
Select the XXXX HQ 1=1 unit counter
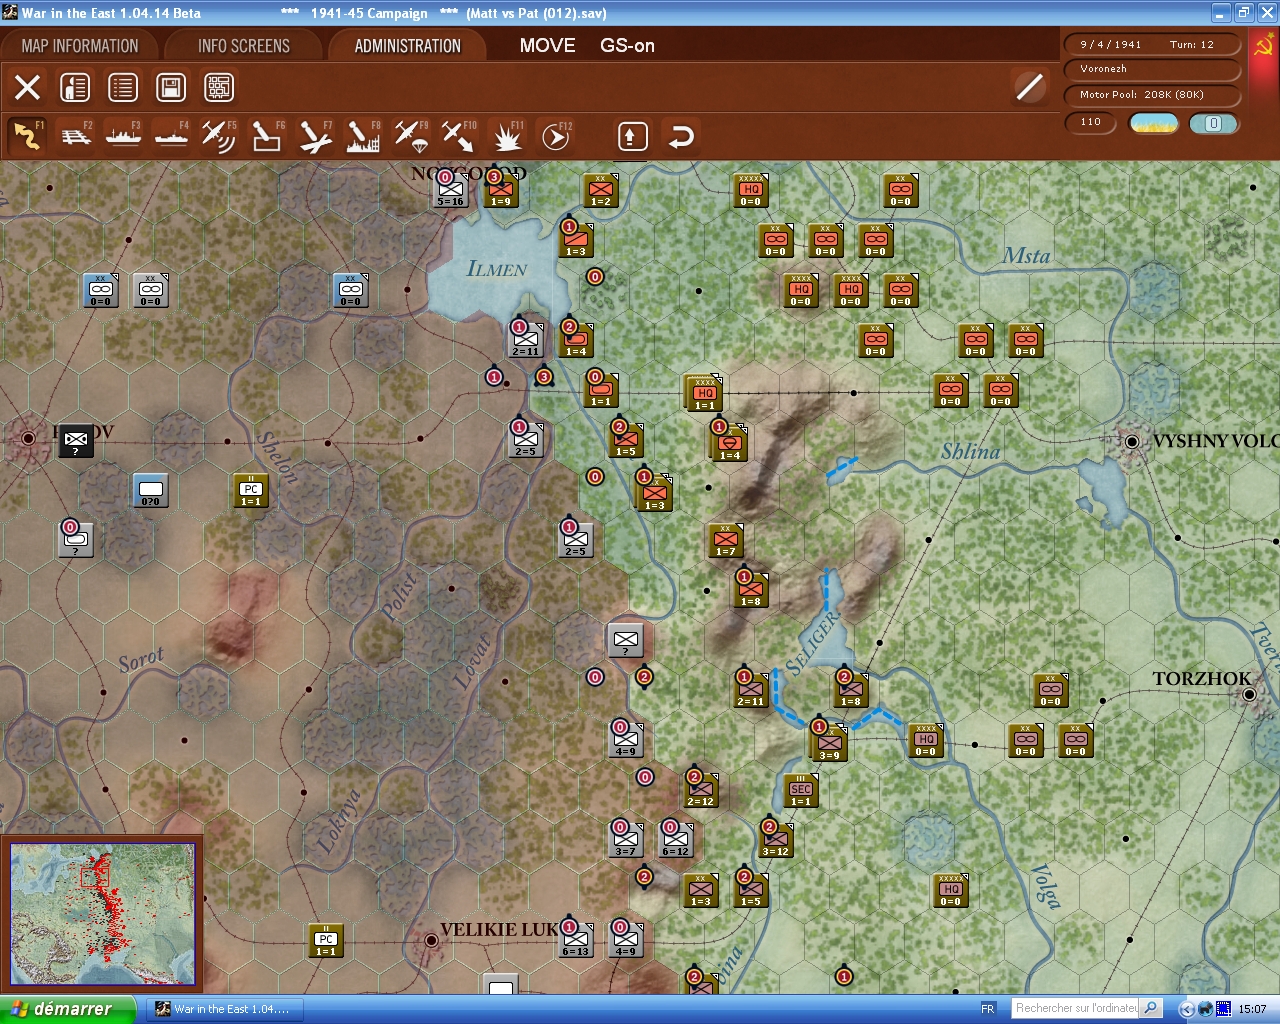tap(705, 393)
